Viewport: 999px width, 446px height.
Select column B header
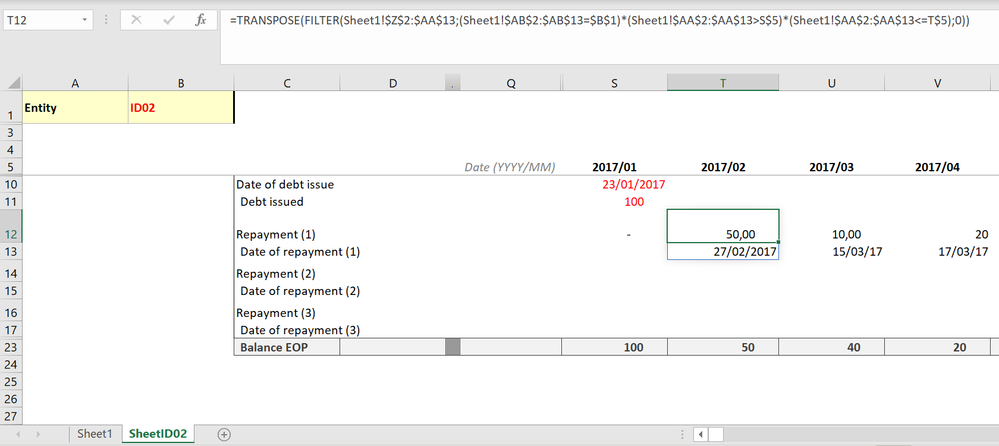click(181, 83)
